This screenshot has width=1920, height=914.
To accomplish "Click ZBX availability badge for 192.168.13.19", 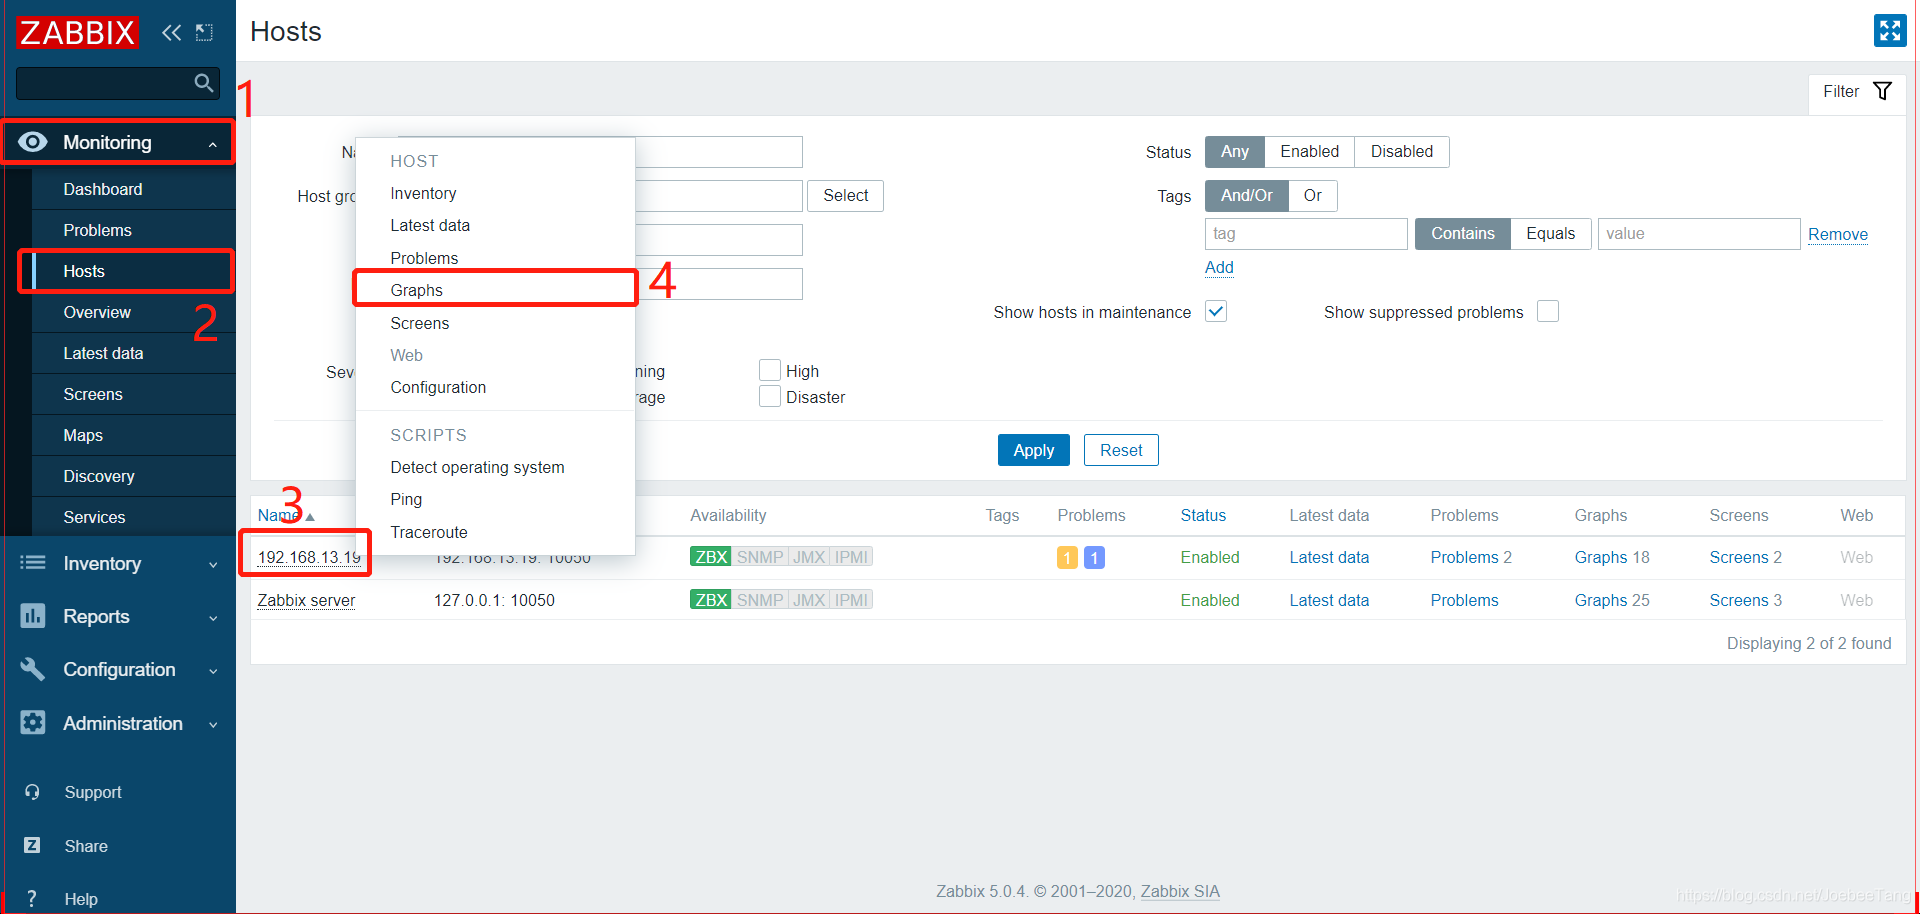I will click(711, 557).
